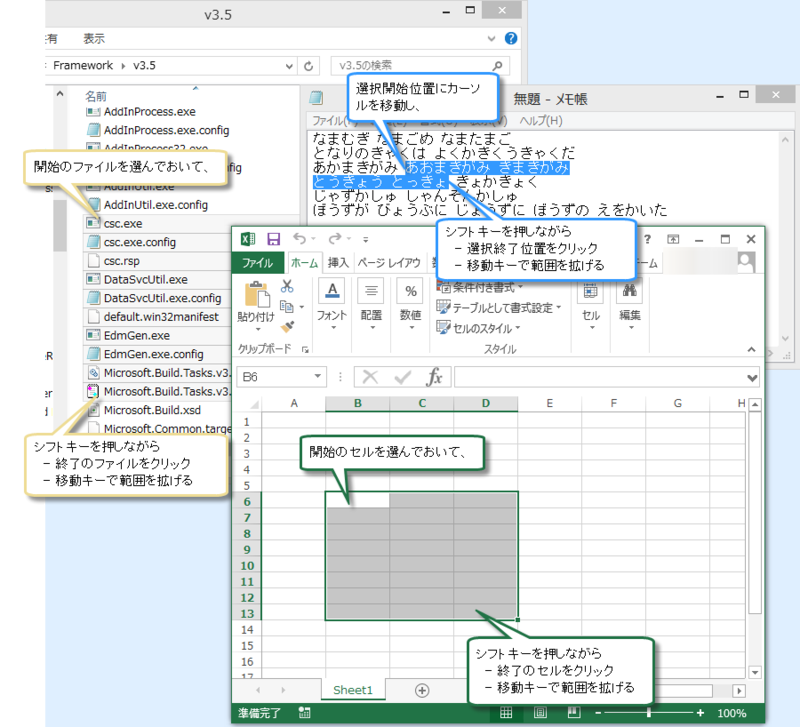Click the v3.5 breadcrumb in Explorer address bar
This screenshot has width=800, height=727.
coord(144,66)
